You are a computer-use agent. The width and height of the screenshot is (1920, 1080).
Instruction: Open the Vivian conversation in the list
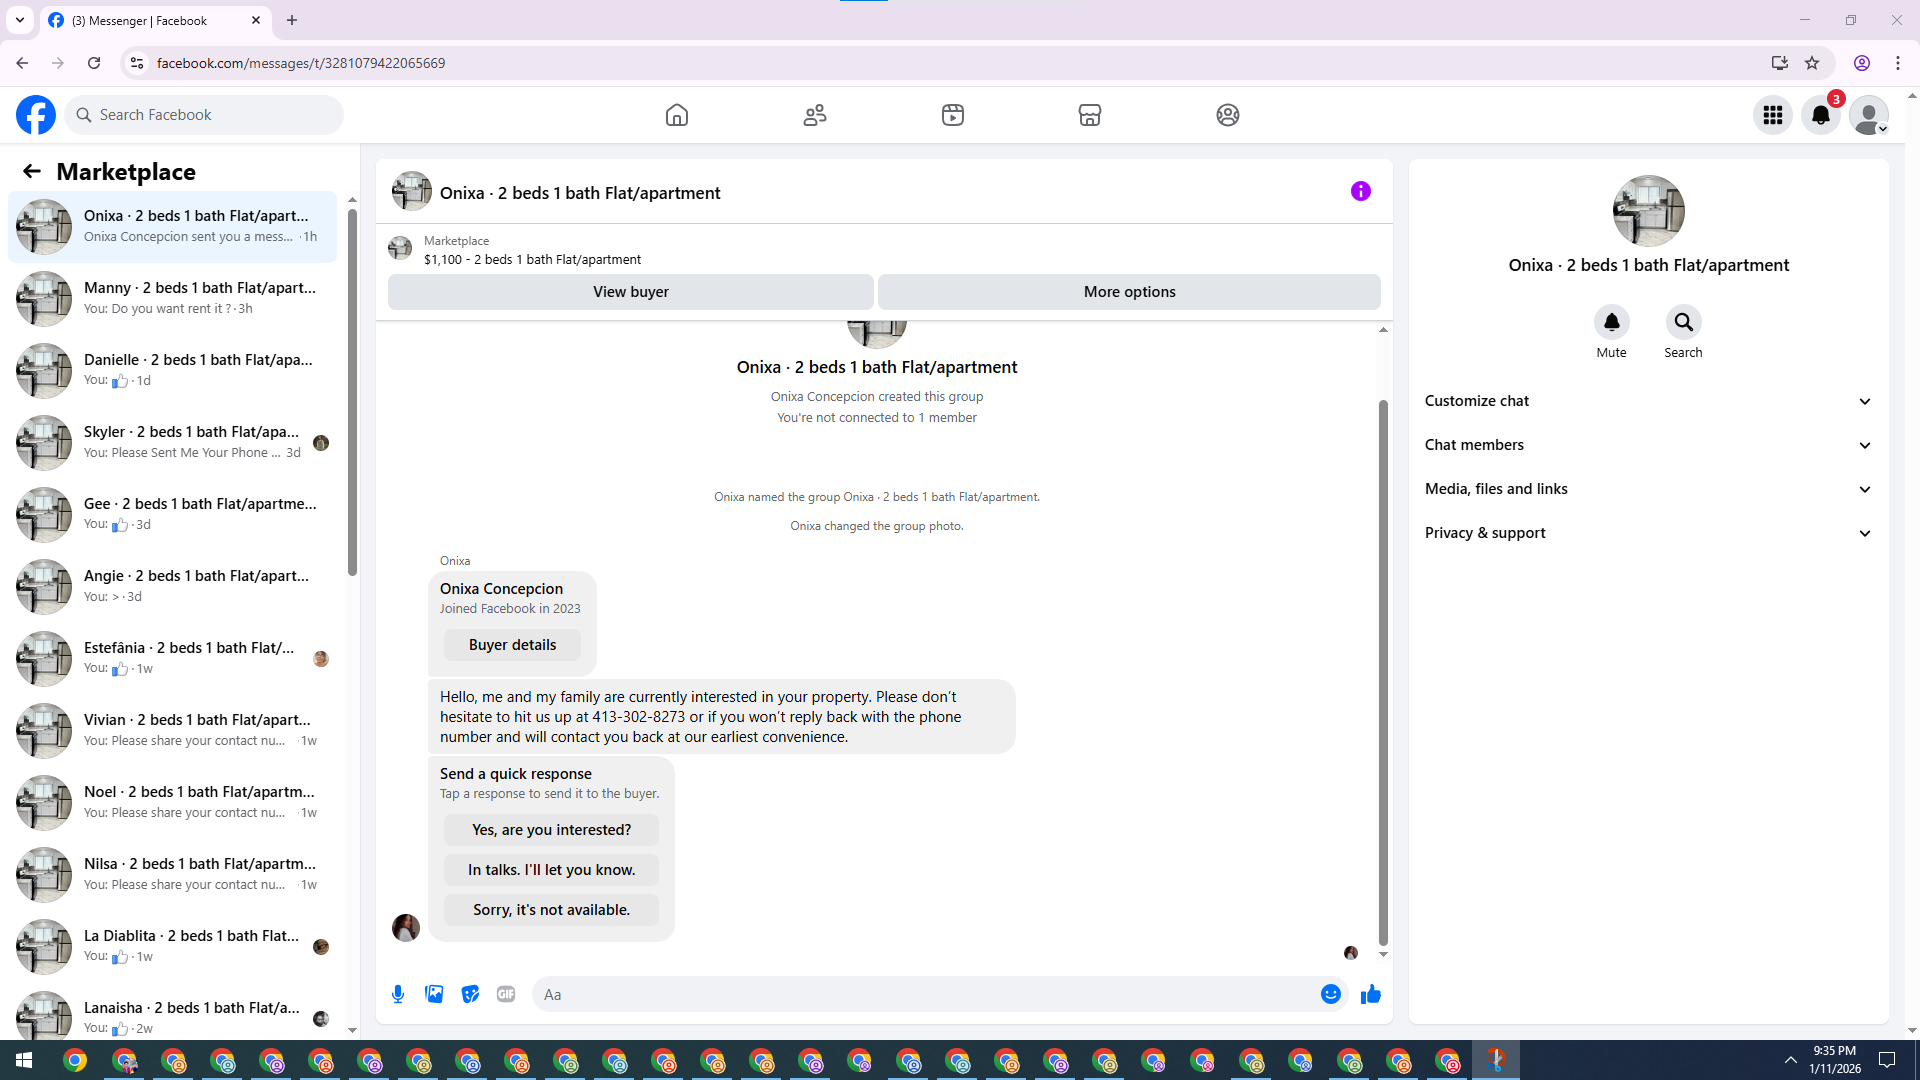coord(172,730)
